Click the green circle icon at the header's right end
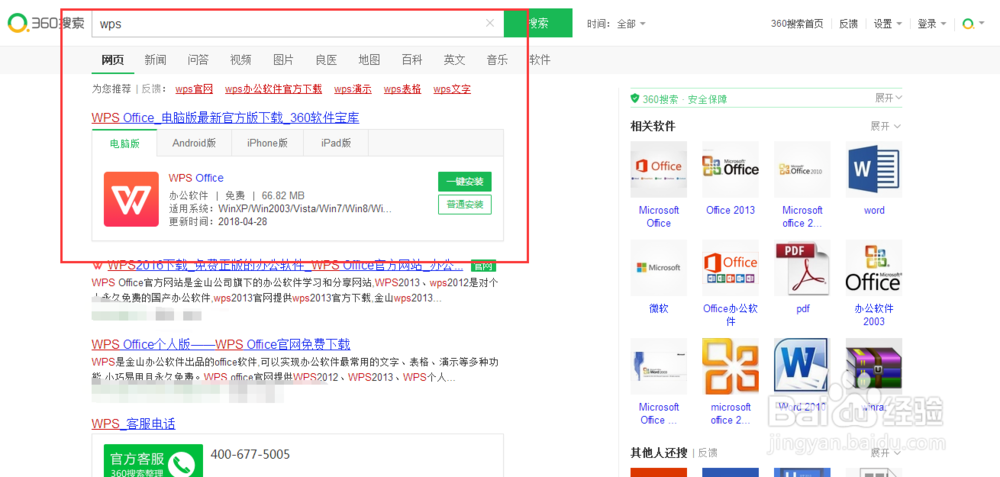The width and height of the screenshot is (1000, 477). 968,24
